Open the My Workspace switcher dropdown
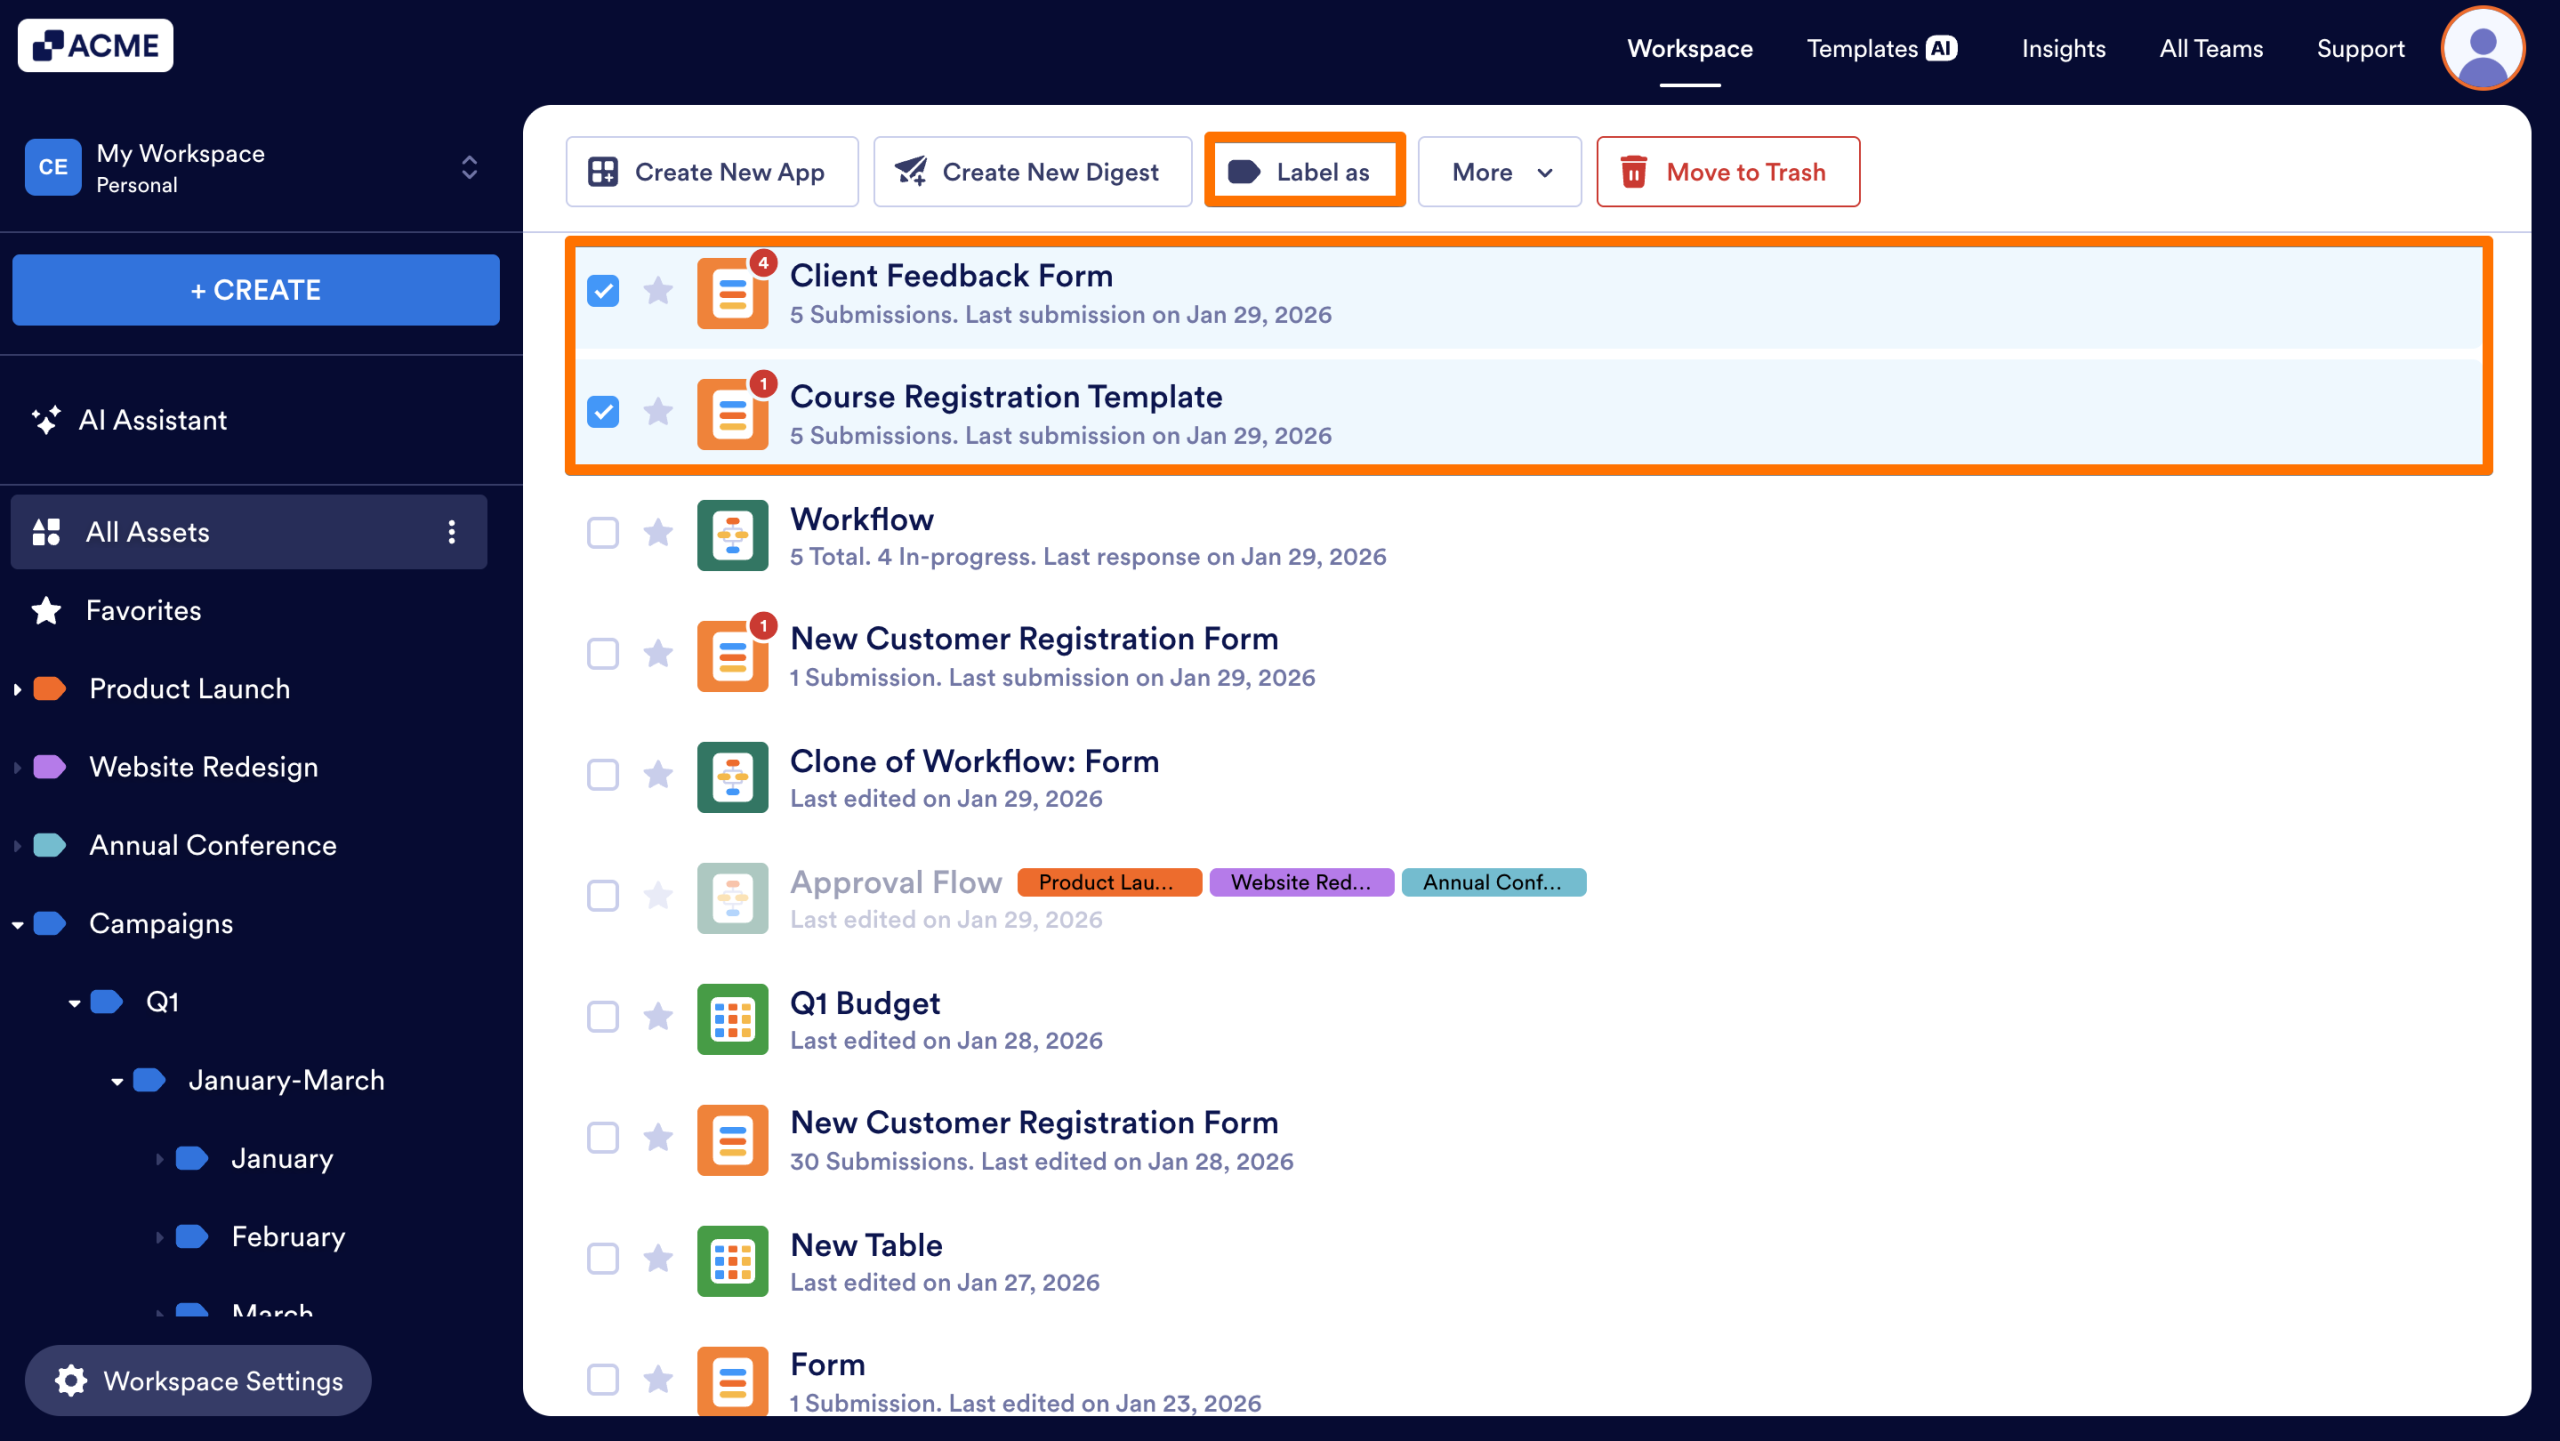This screenshot has width=2560, height=1441. (469, 167)
